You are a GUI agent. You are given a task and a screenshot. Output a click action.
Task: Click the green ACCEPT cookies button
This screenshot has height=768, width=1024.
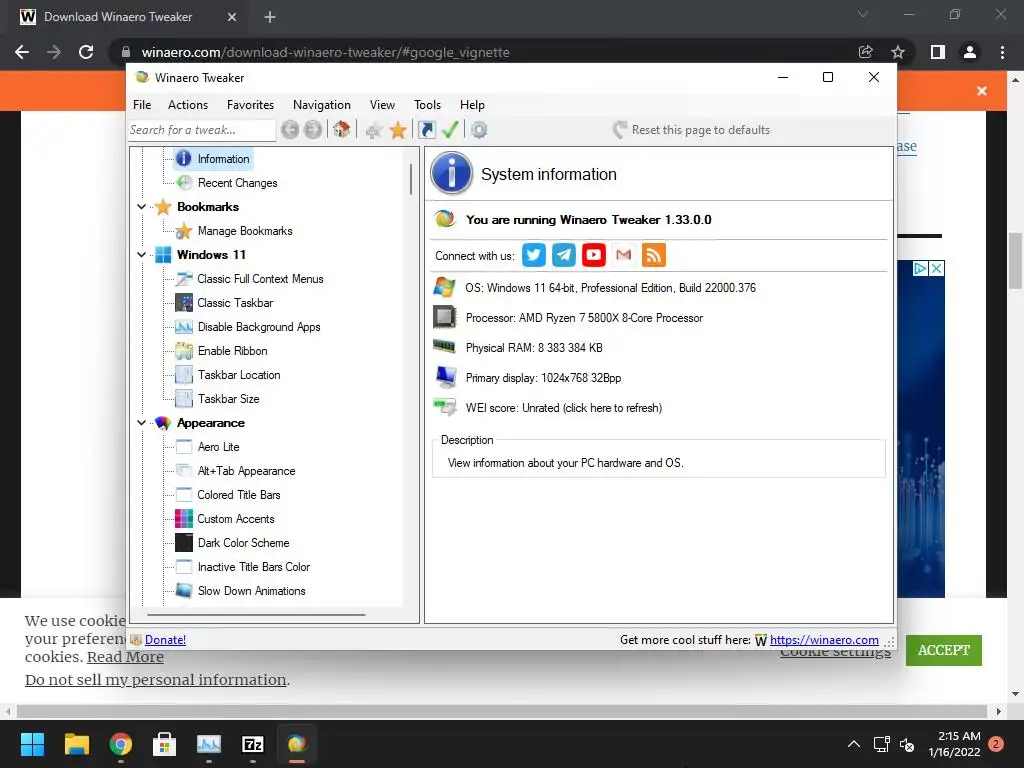coord(944,650)
